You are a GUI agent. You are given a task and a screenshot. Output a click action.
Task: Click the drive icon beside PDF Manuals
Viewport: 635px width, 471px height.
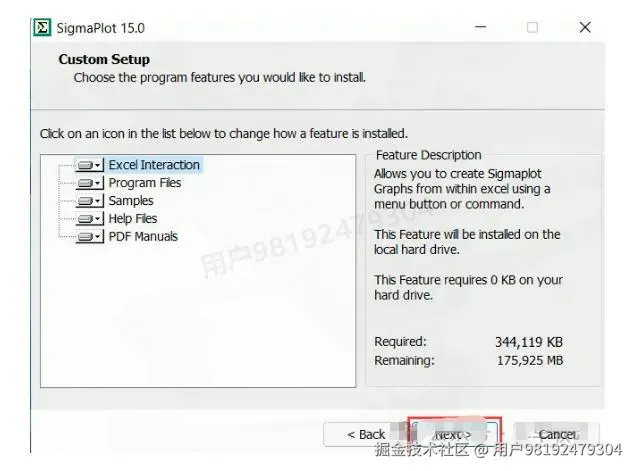point(85,237)
